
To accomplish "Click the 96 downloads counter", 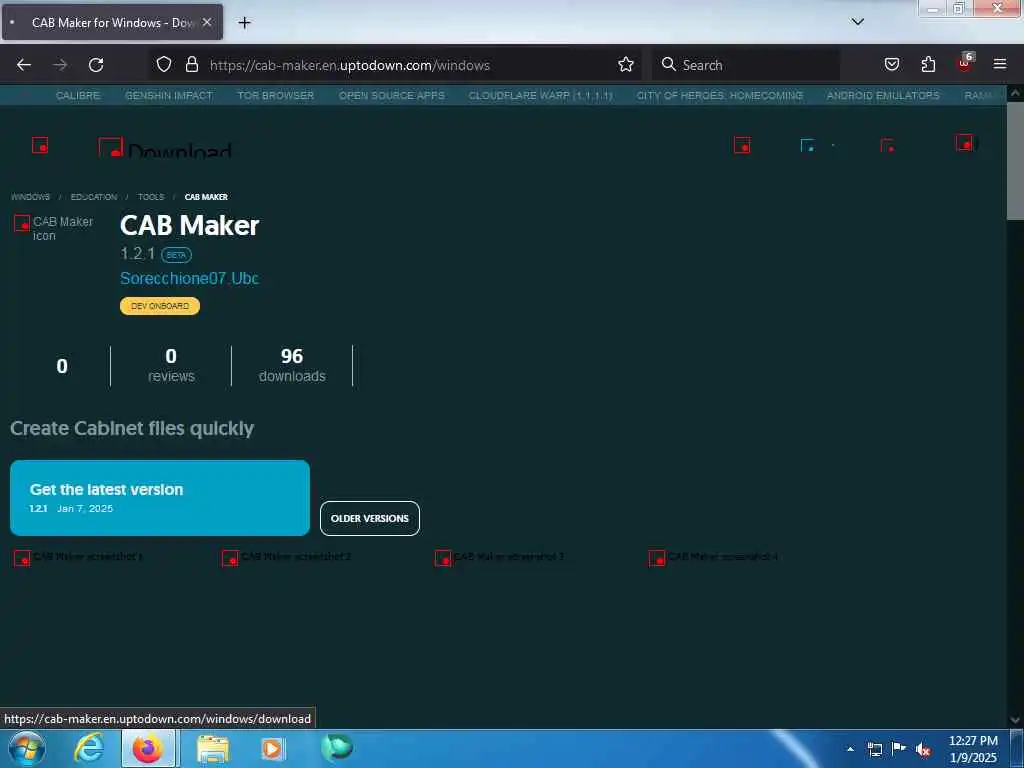I will pos(292,365).
